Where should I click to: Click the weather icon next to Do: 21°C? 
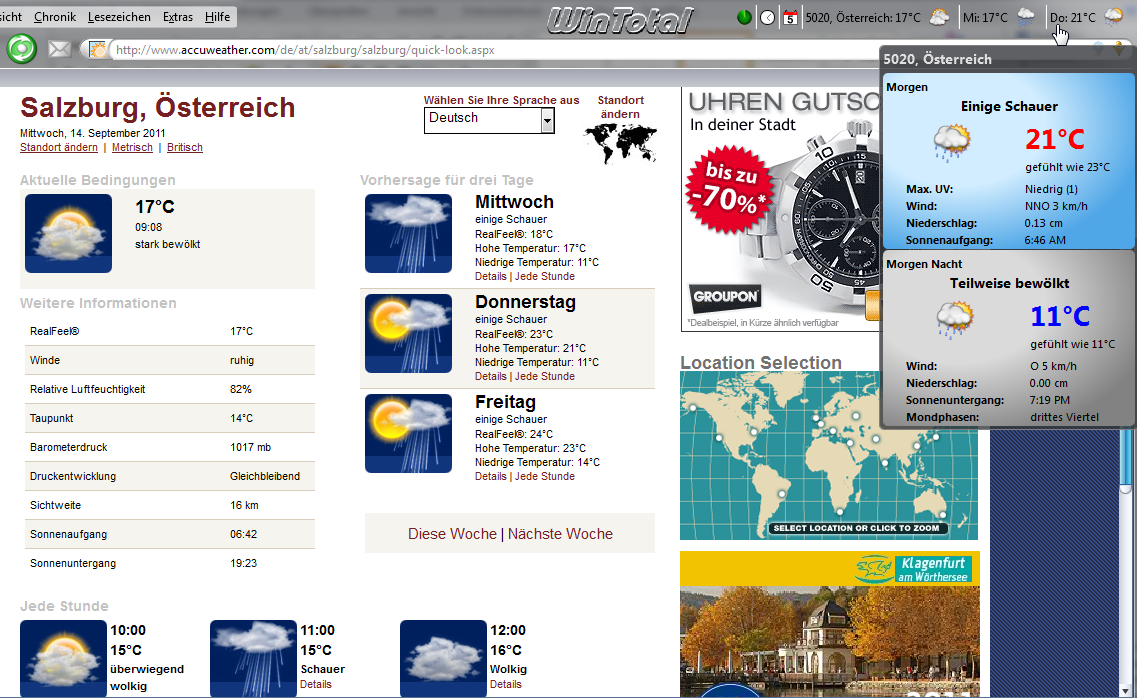click(1114, 17)
